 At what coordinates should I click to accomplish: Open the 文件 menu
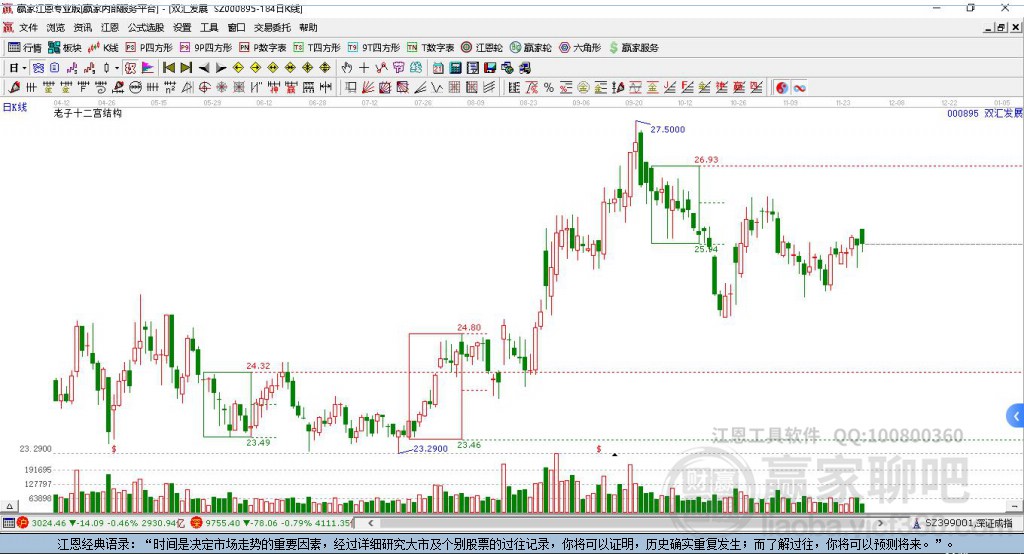(28, 27)
